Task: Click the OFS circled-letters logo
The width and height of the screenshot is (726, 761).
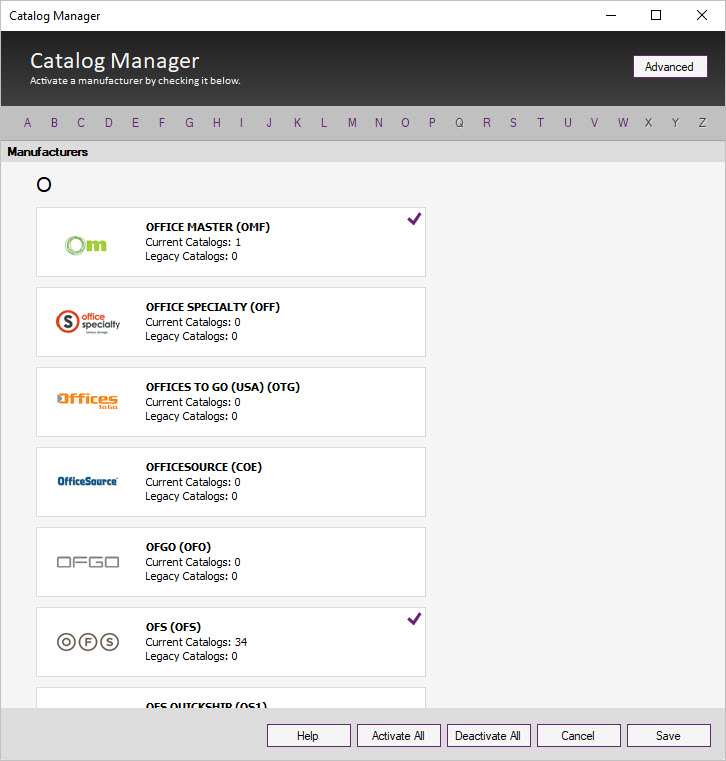Action: [87, 642]
